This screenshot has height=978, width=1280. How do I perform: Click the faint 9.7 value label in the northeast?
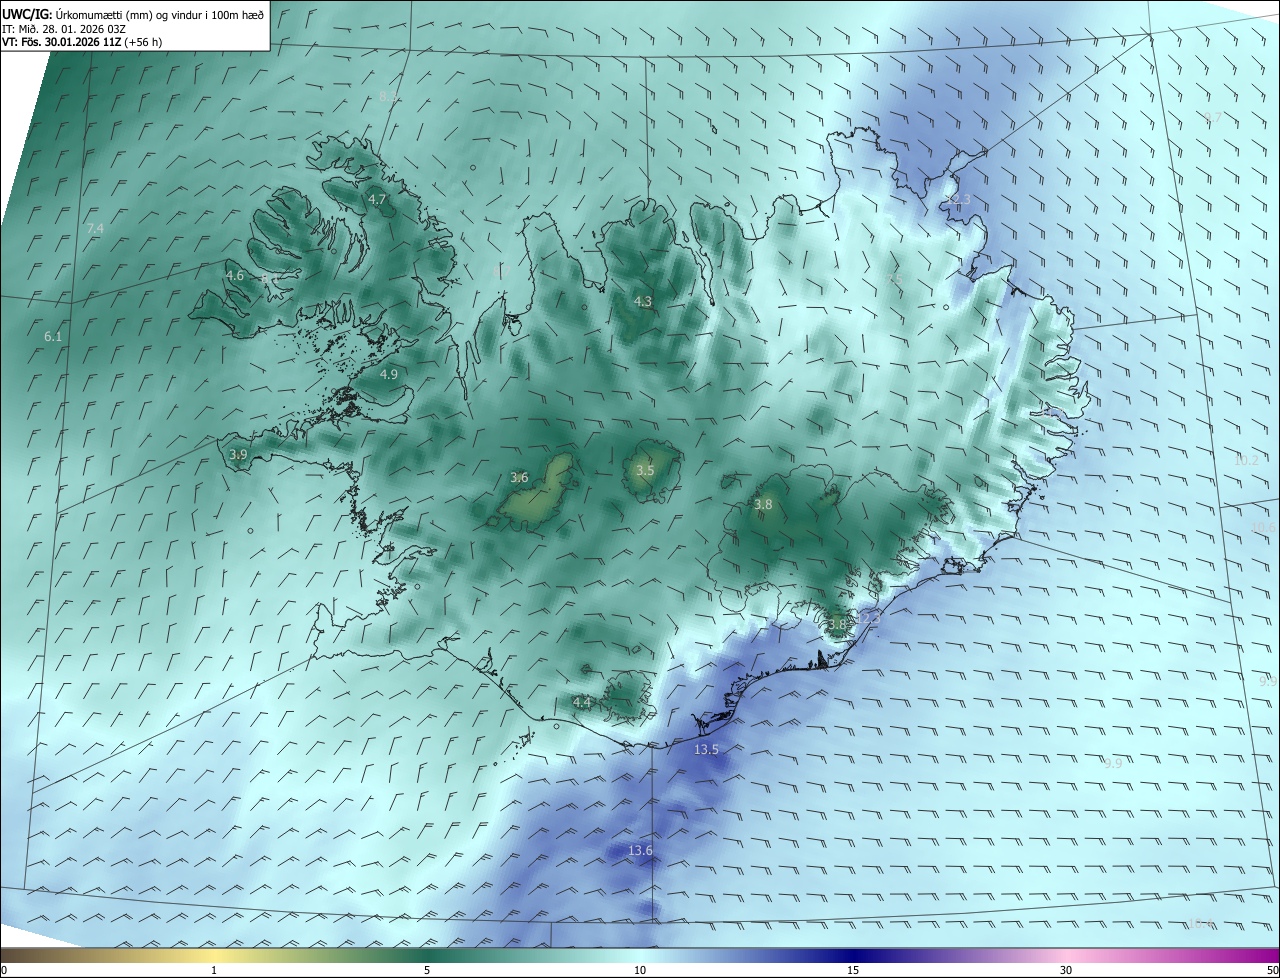click(1212, 117)
